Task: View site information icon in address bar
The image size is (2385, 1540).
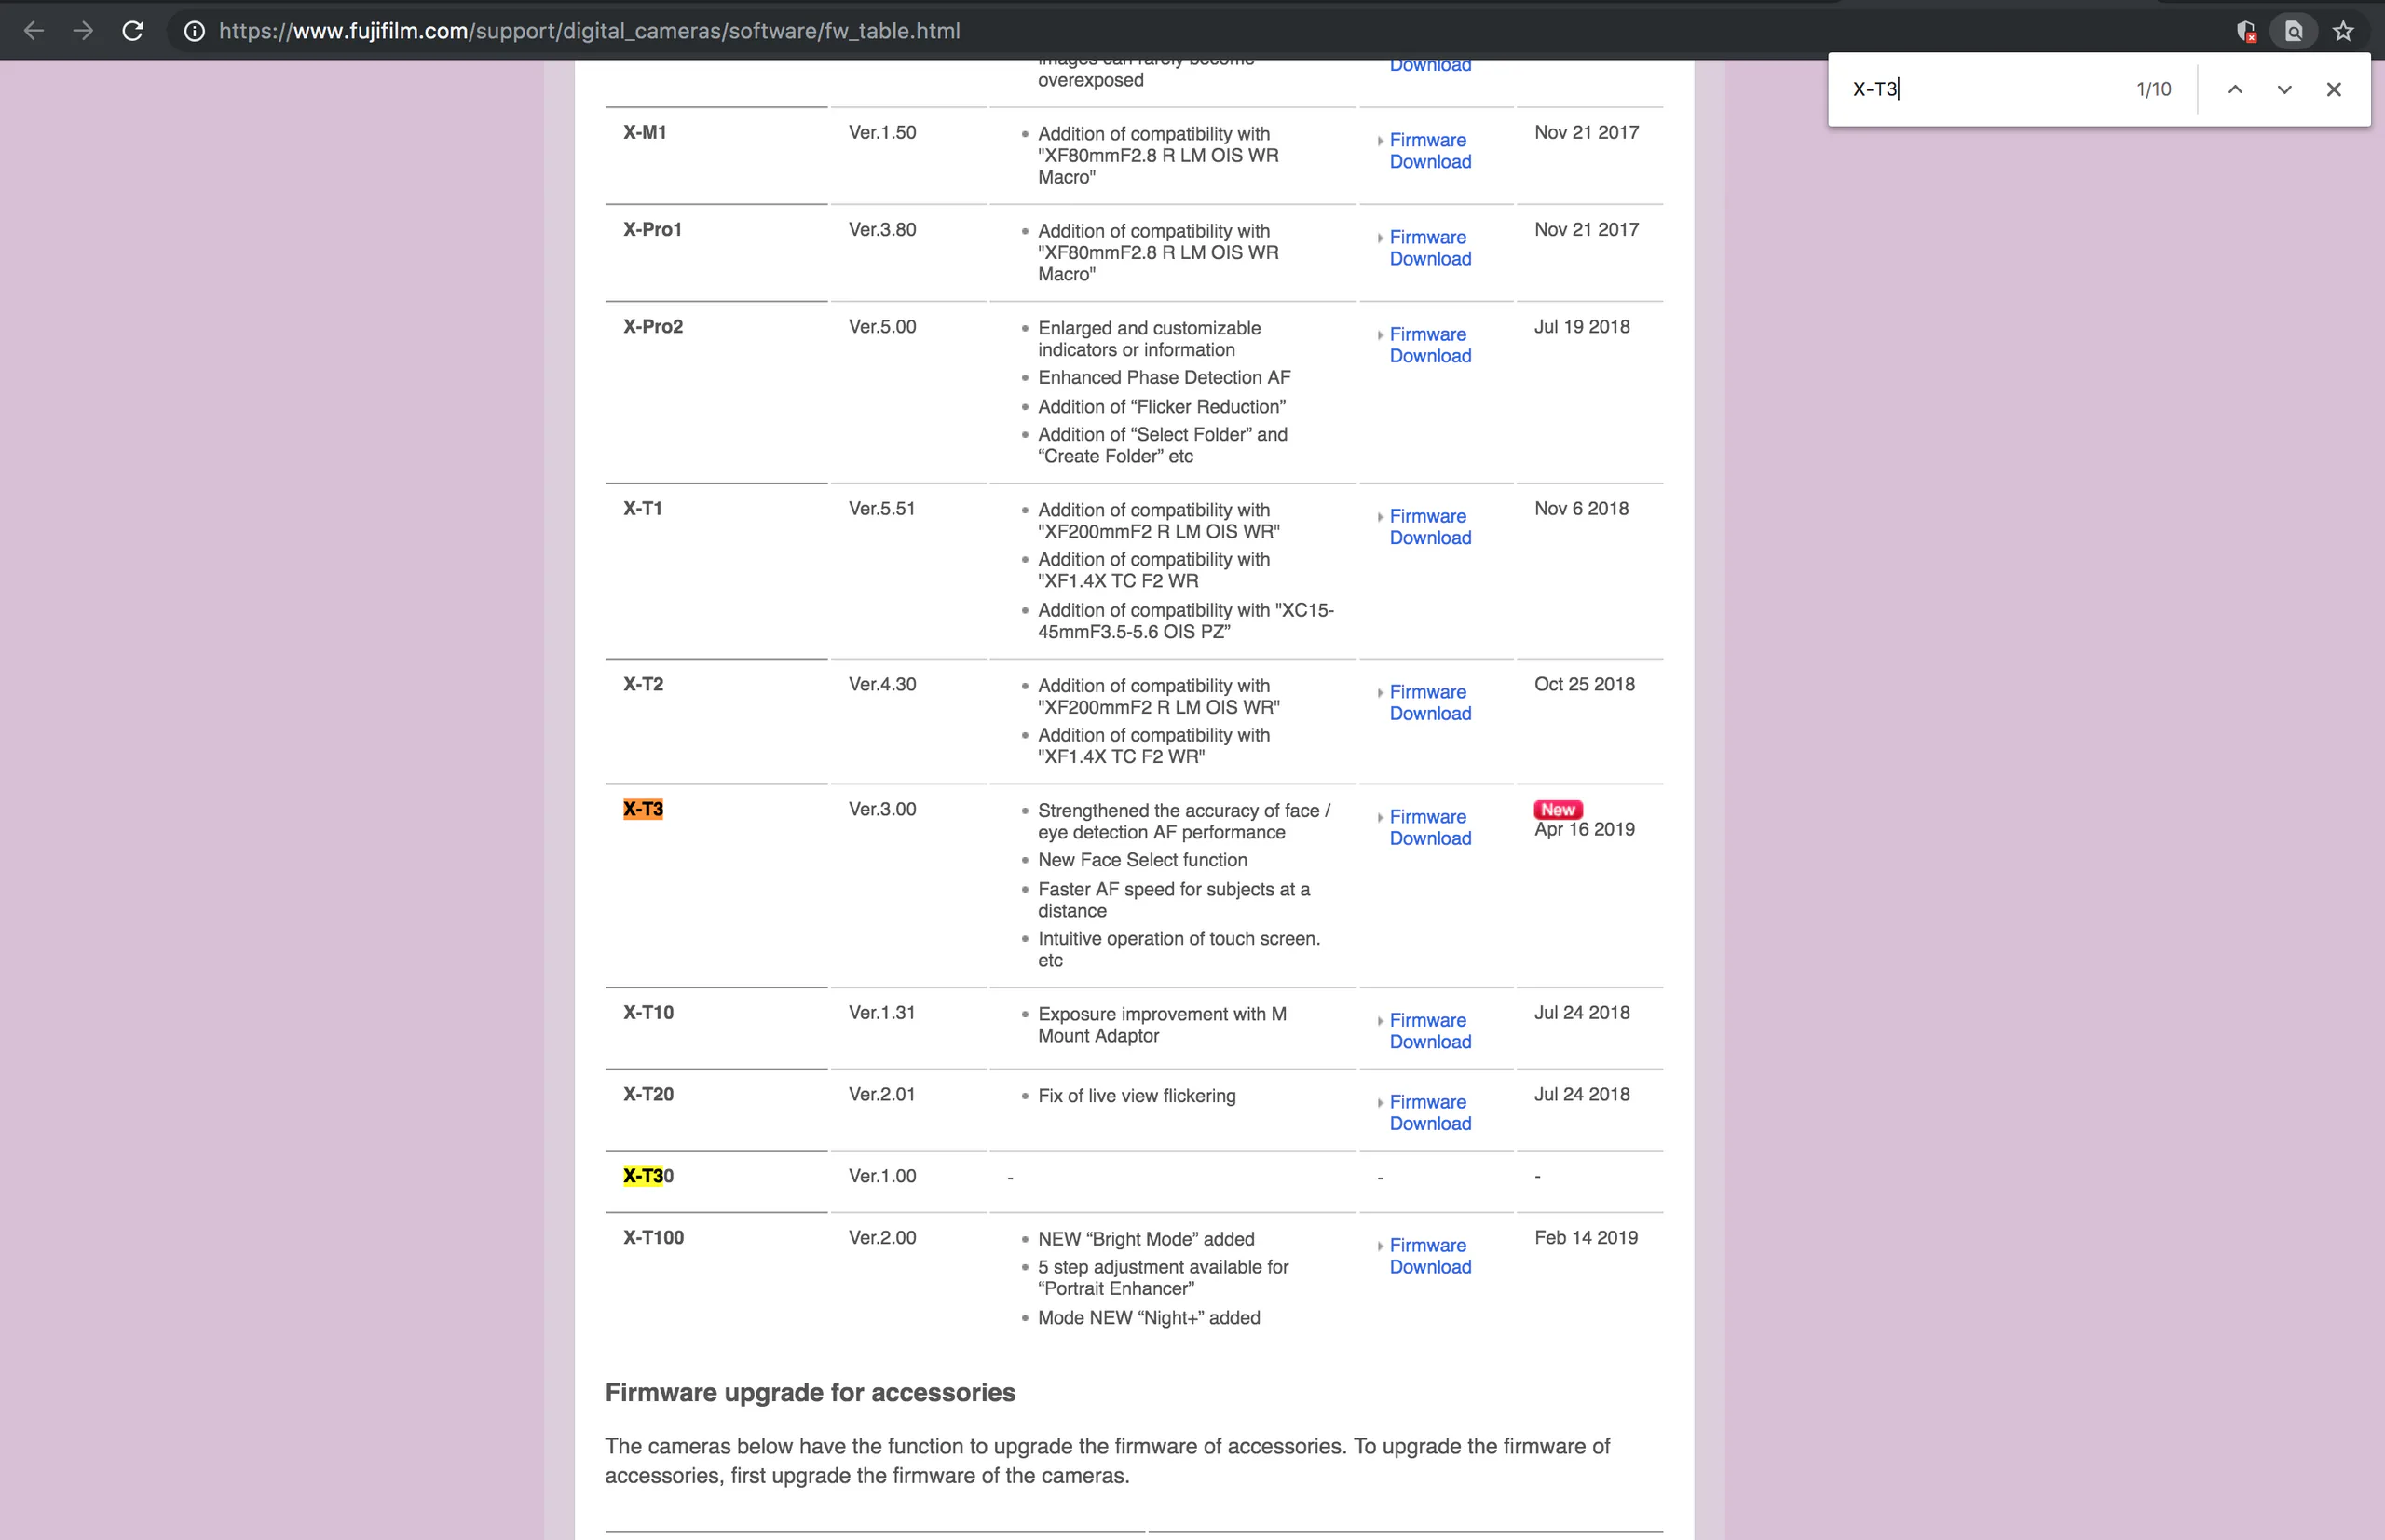Action: [x=195, y=31]
